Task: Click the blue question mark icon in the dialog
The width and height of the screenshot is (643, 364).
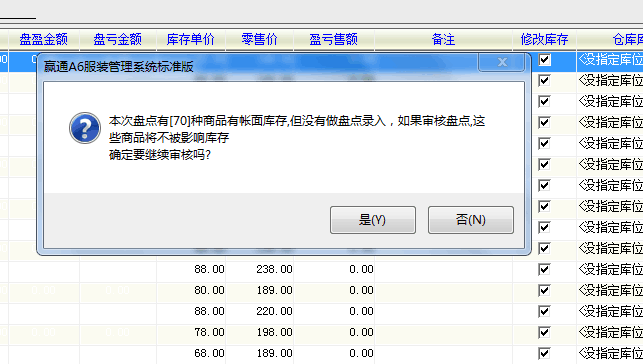Action: [x=85, y=128]
